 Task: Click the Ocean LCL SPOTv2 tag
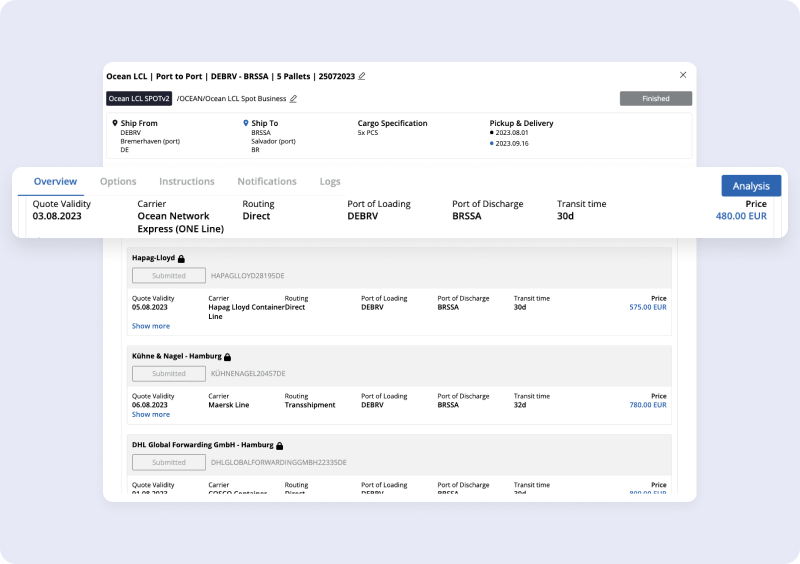(x=139, y=99)
